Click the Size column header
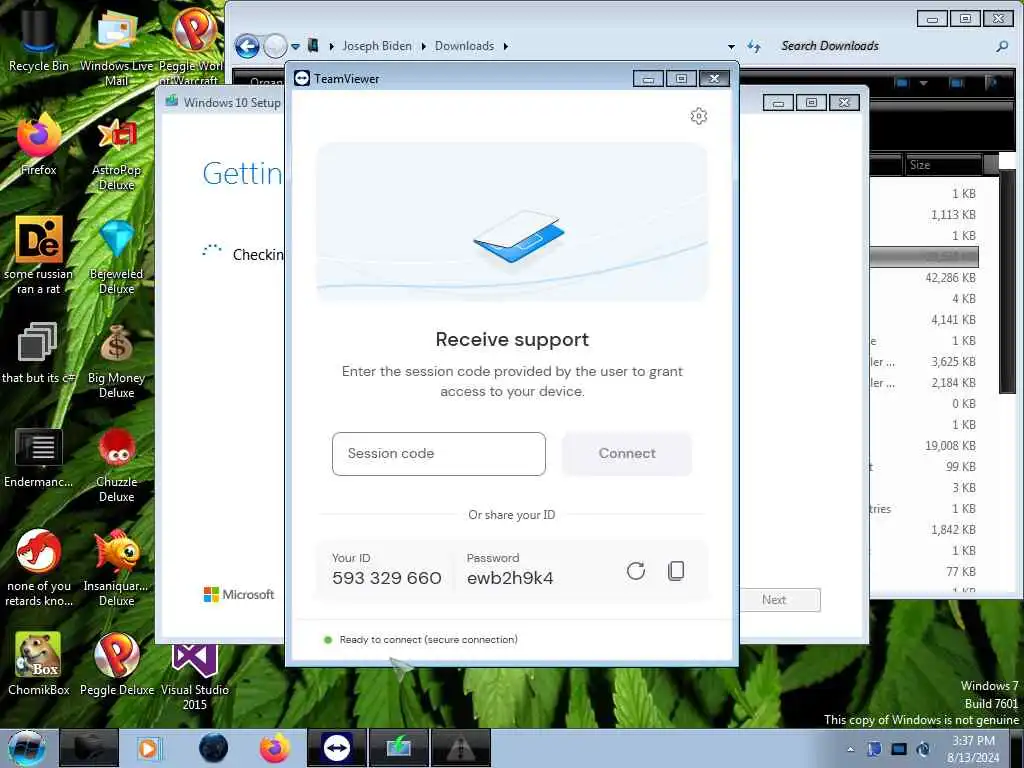Viewport: 1024px width, 768px height. (x=942, y=165)
